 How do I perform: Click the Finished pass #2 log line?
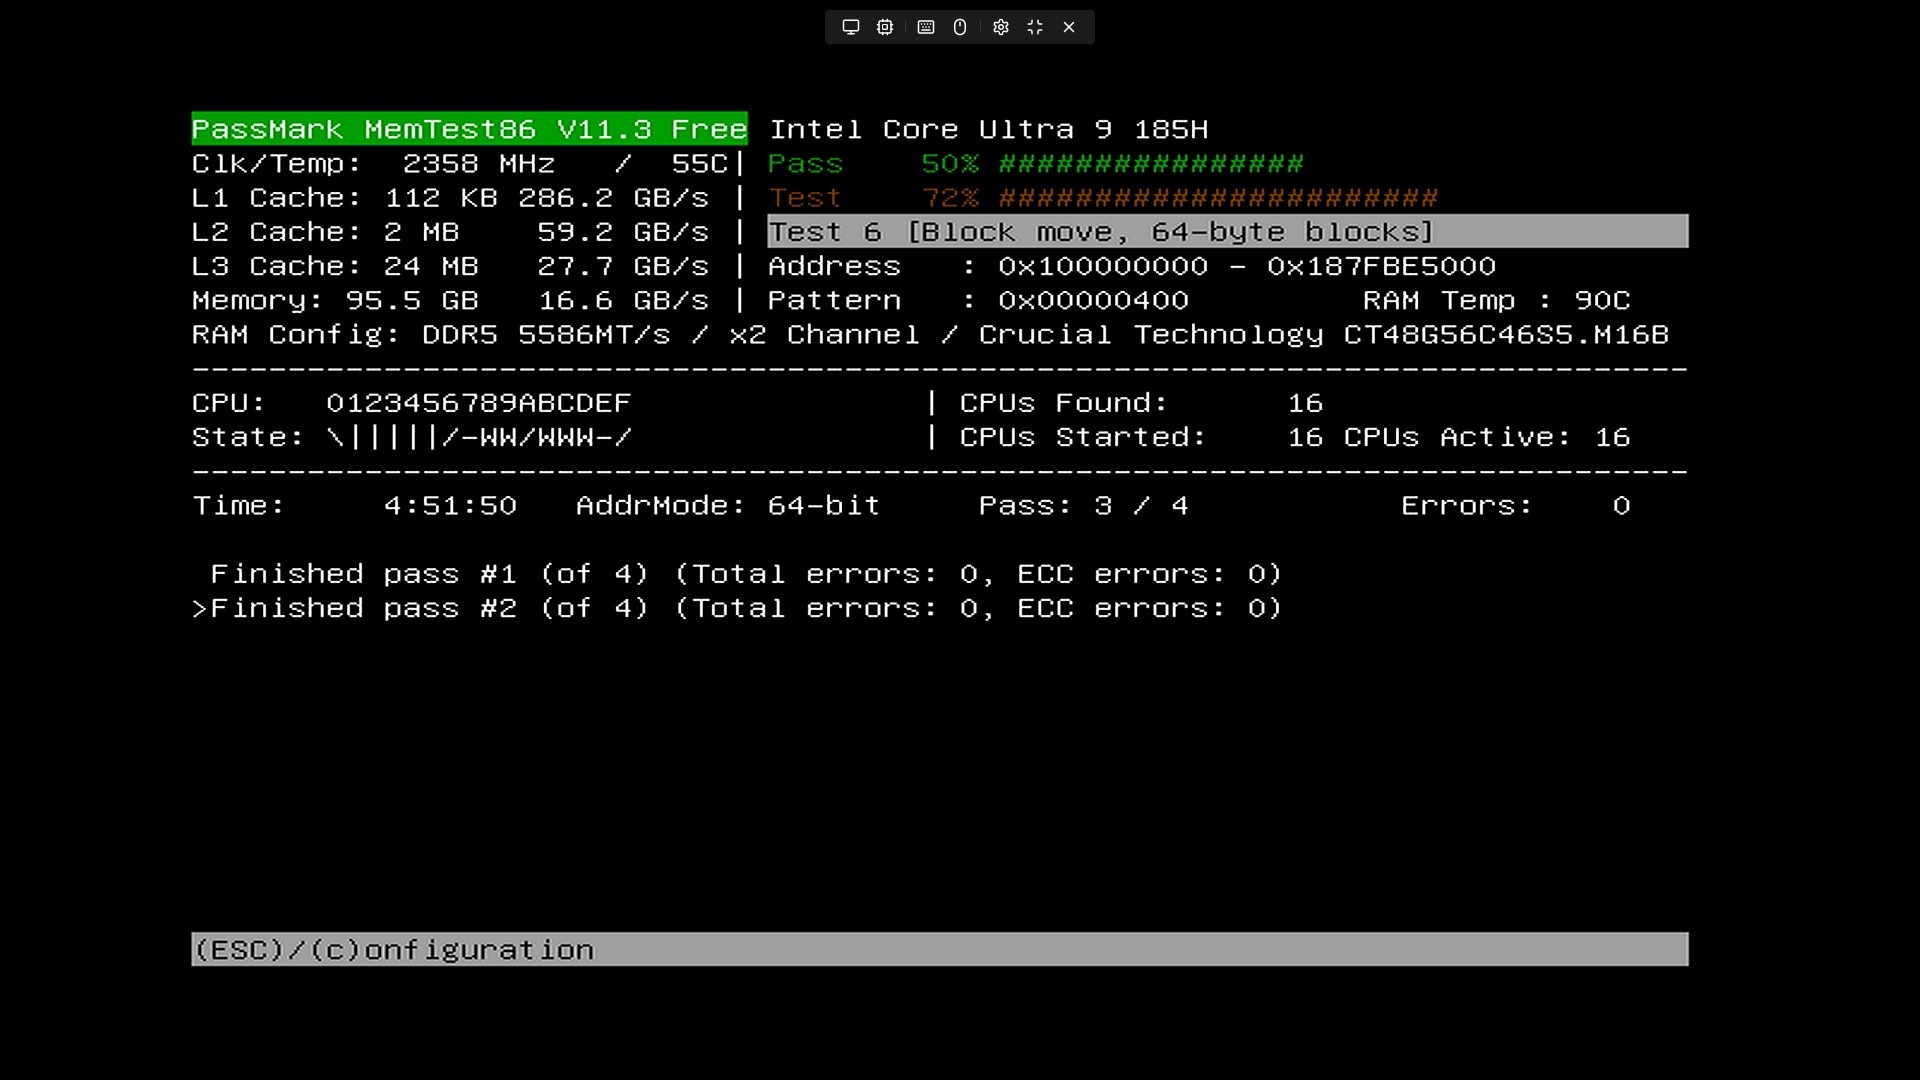coord(744,608)
